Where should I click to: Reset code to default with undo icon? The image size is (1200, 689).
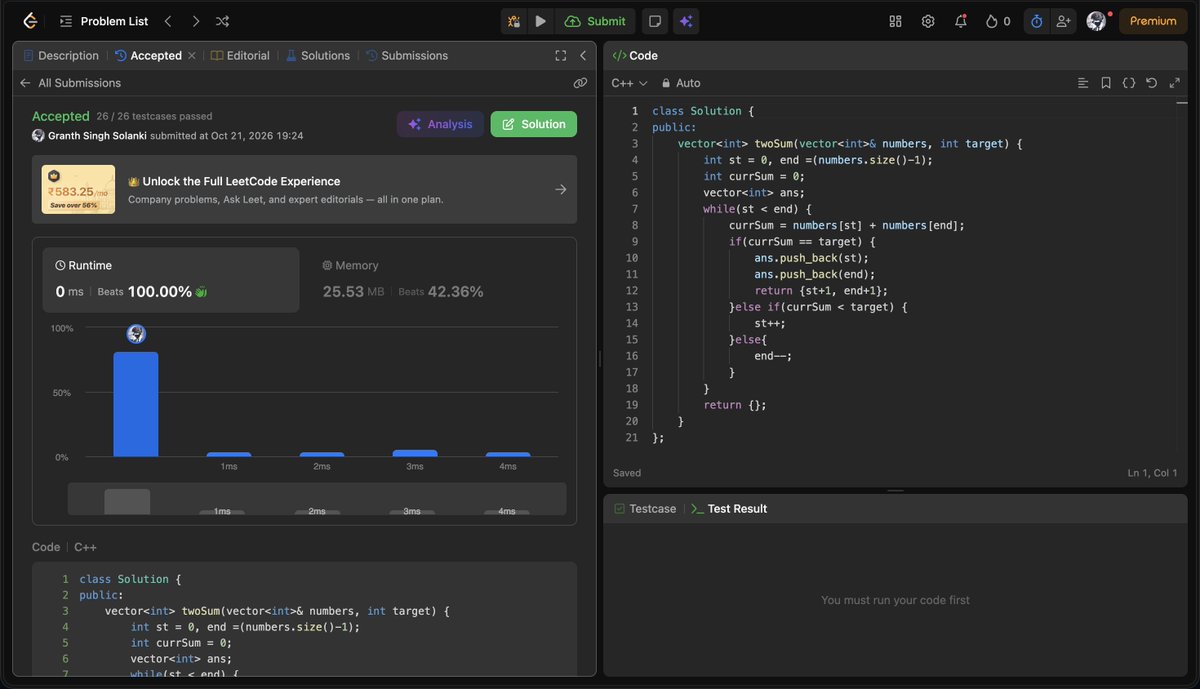coord(1152,83)
